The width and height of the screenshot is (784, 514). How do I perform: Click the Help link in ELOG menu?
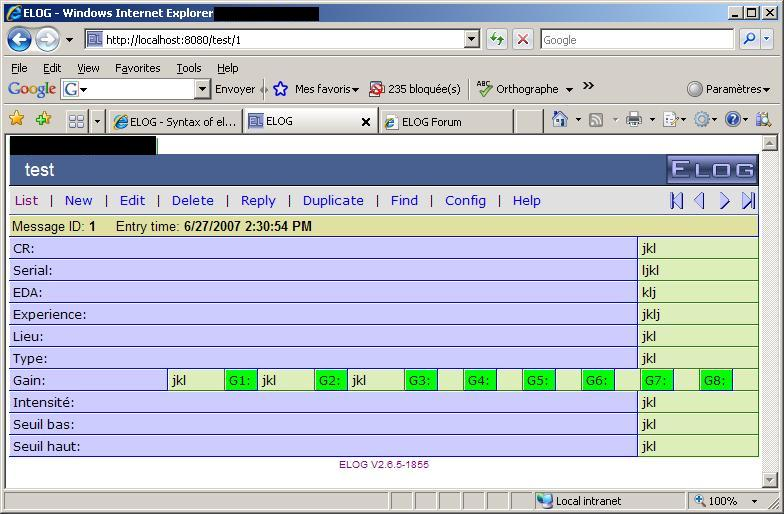(526, 200)
